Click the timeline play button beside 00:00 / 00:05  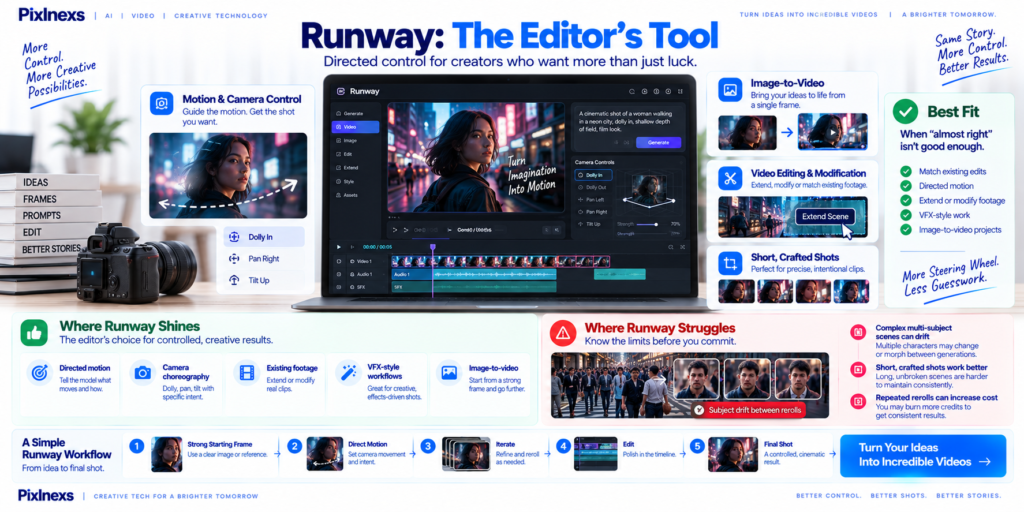click(x=338, y=247)
